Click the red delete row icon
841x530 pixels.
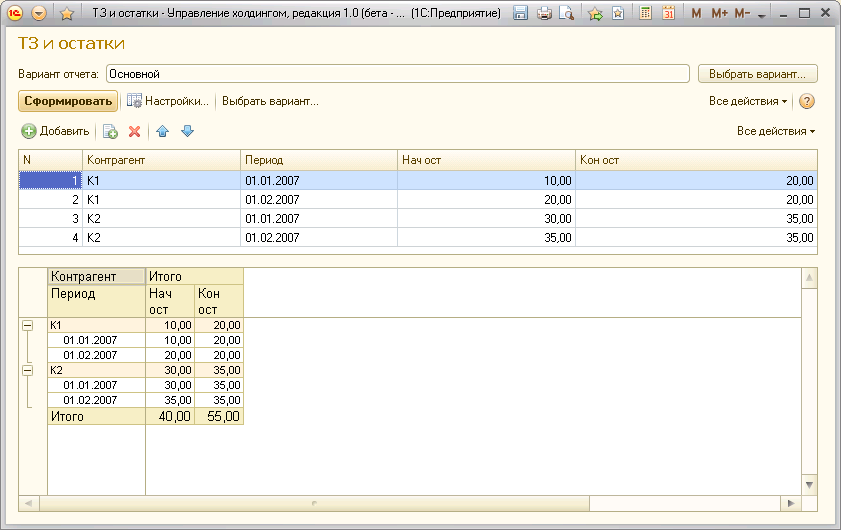[x=134, y=131]
